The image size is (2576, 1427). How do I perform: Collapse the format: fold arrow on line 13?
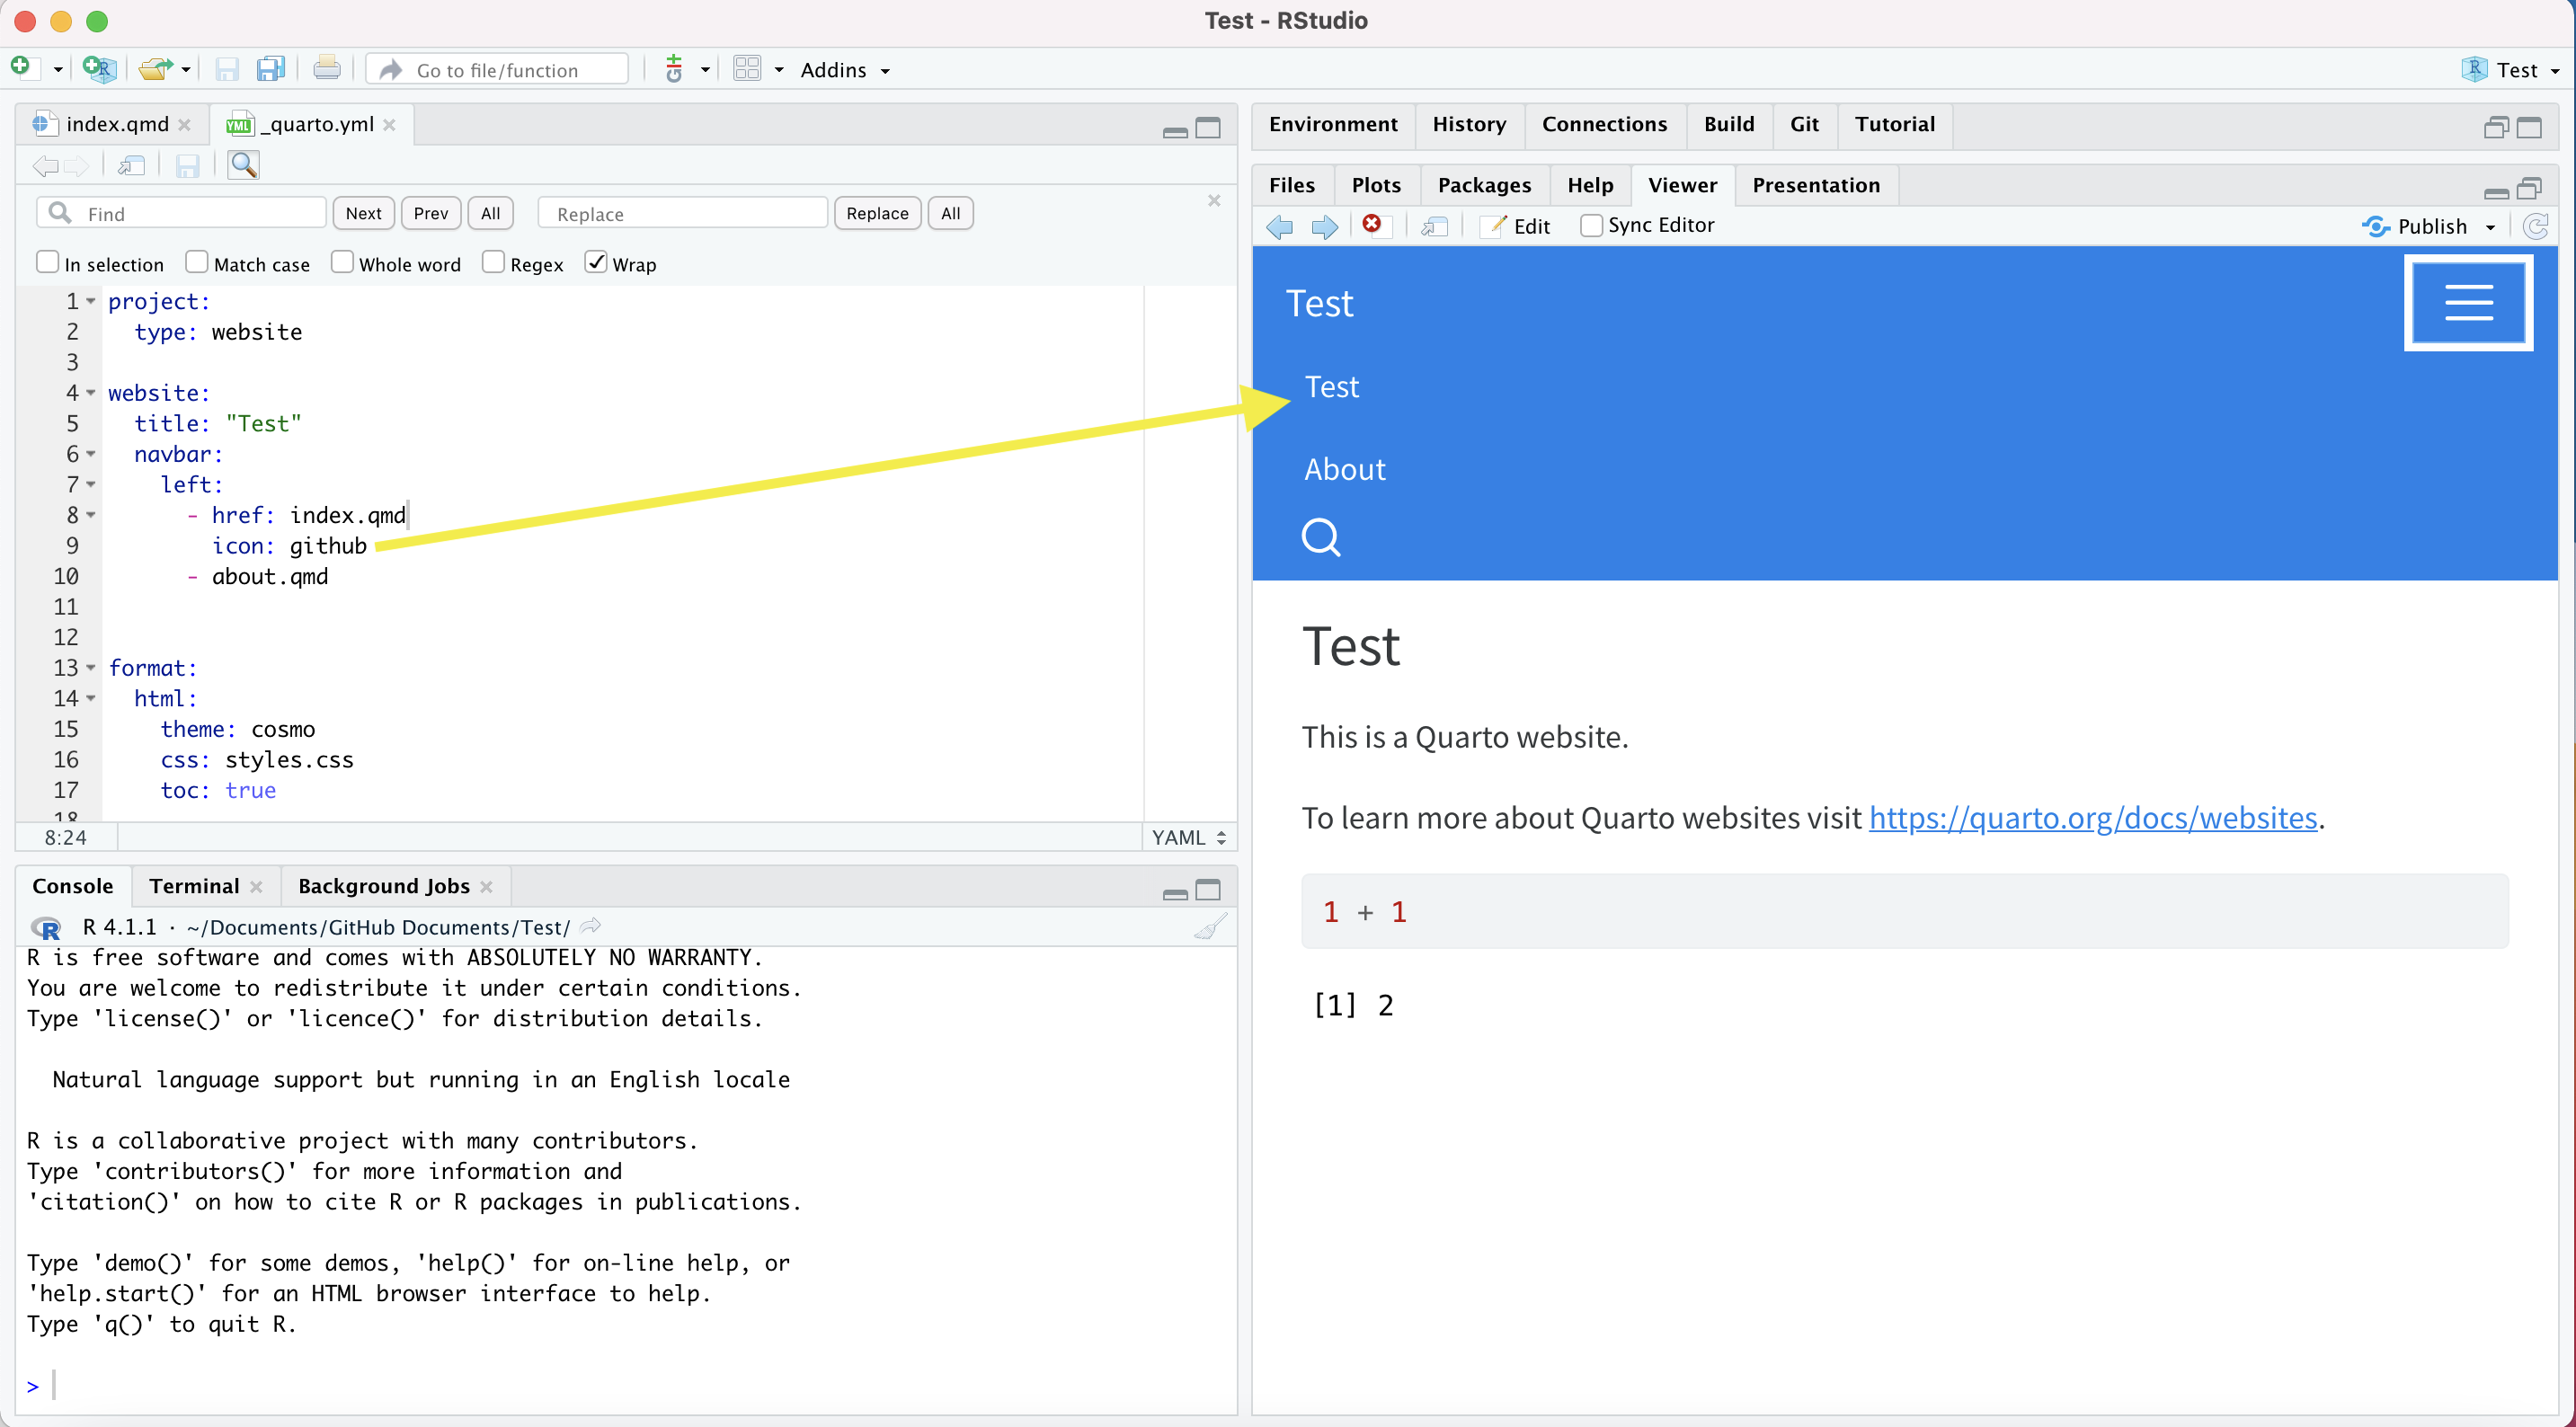91,668
